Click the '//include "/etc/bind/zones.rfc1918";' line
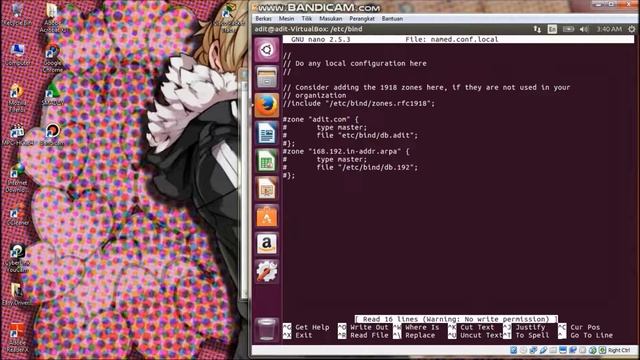The width and height of the screenshot is (640, 360). click(359, 103)
